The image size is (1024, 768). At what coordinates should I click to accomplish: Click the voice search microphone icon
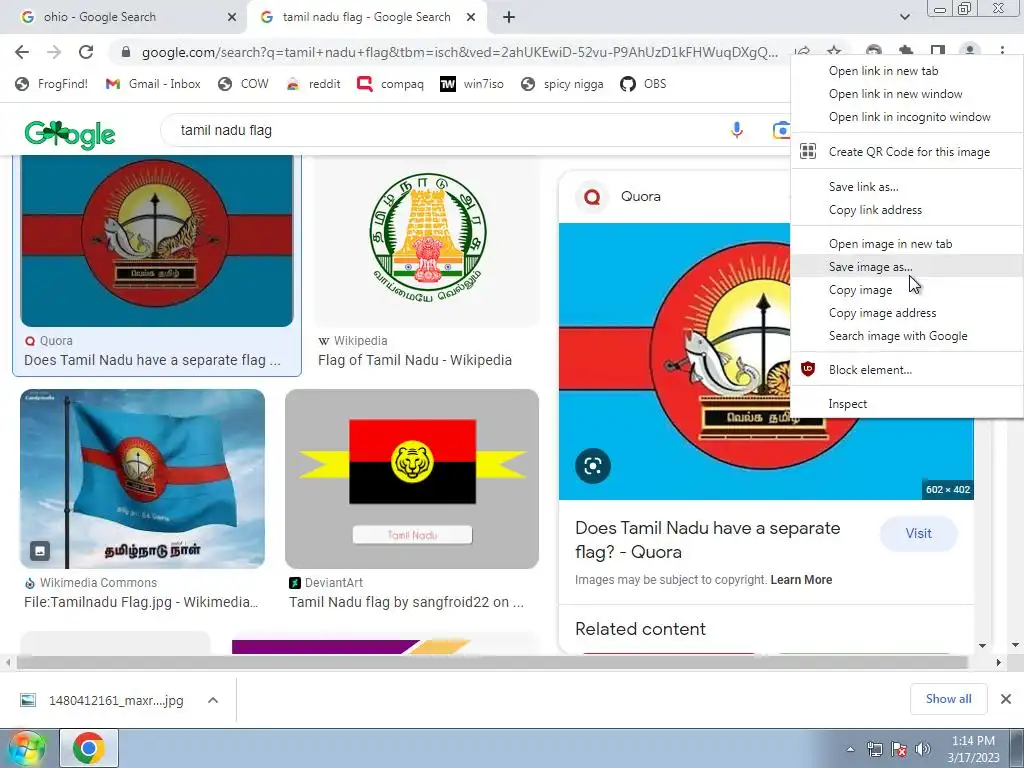[737, 130]
